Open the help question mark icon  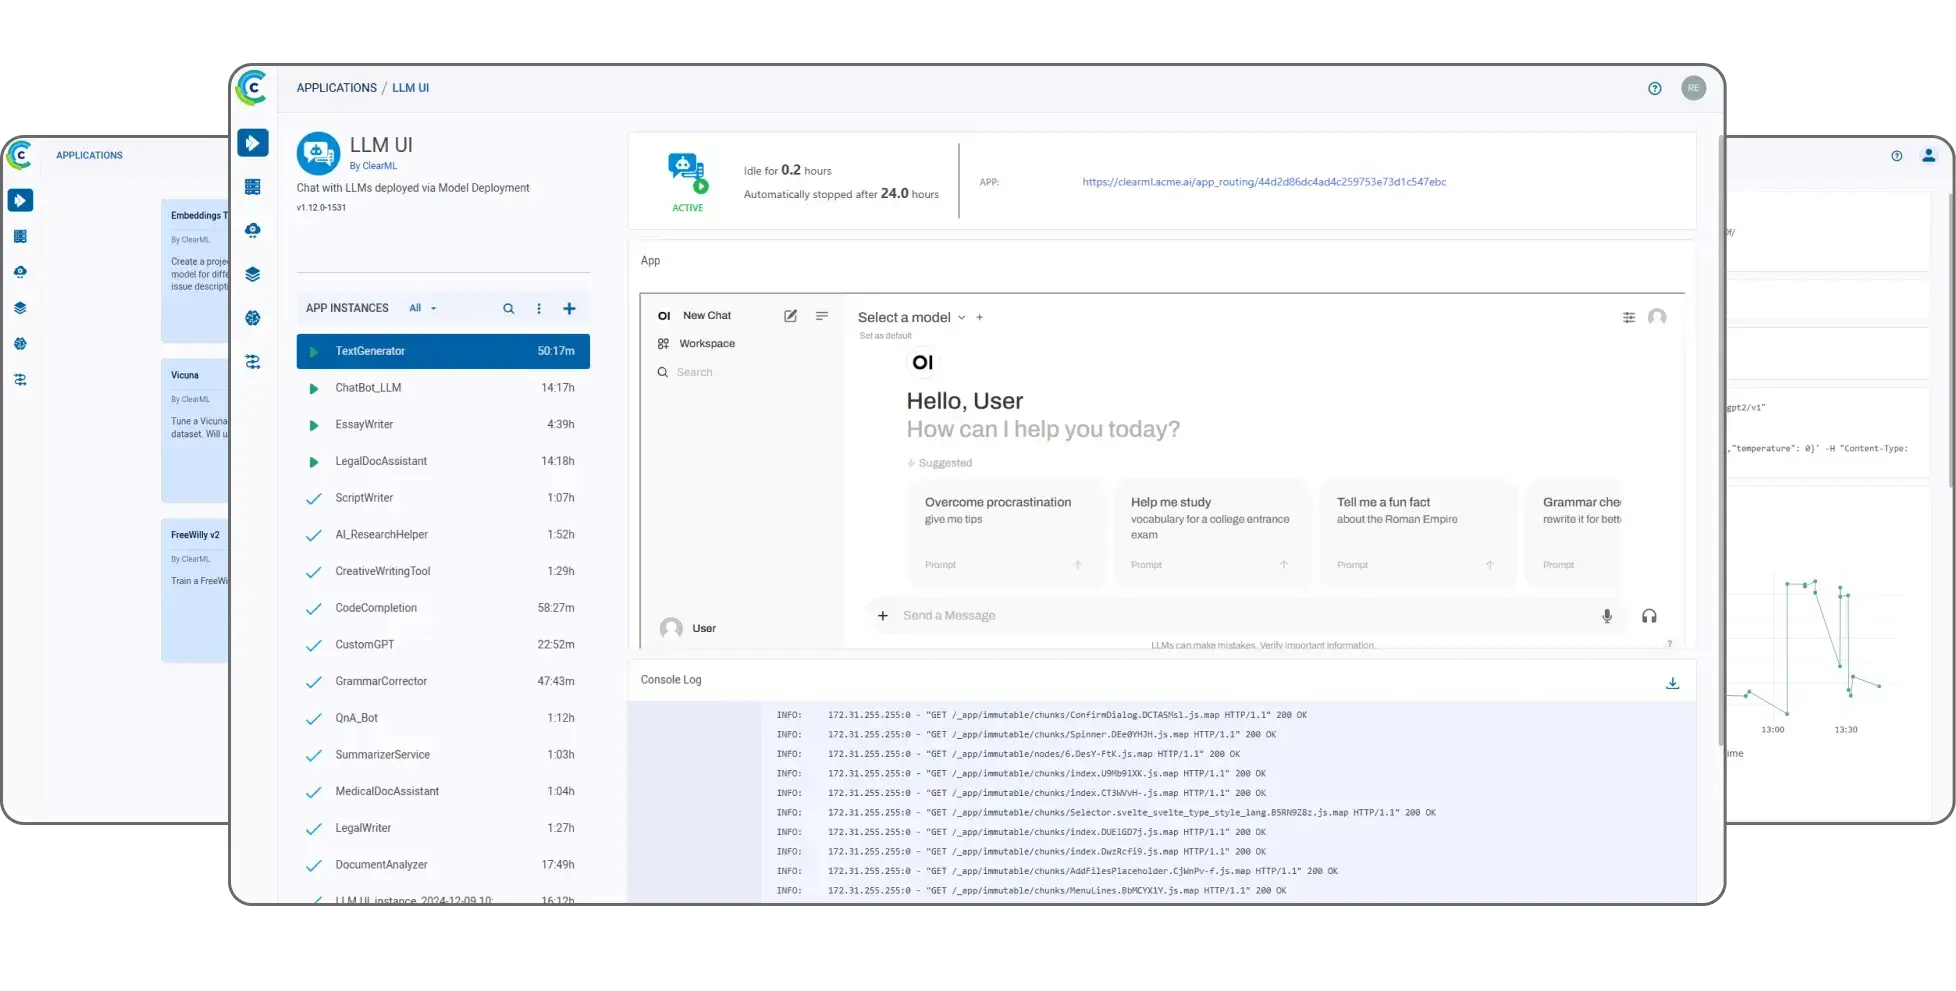click(1654, 88)
